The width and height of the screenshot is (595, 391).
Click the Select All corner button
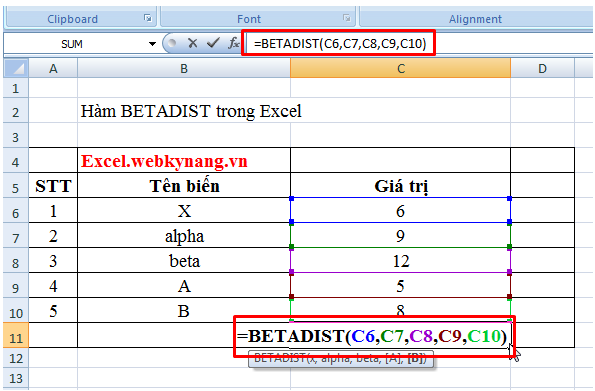pyautogui.click(x=16, y=68)
